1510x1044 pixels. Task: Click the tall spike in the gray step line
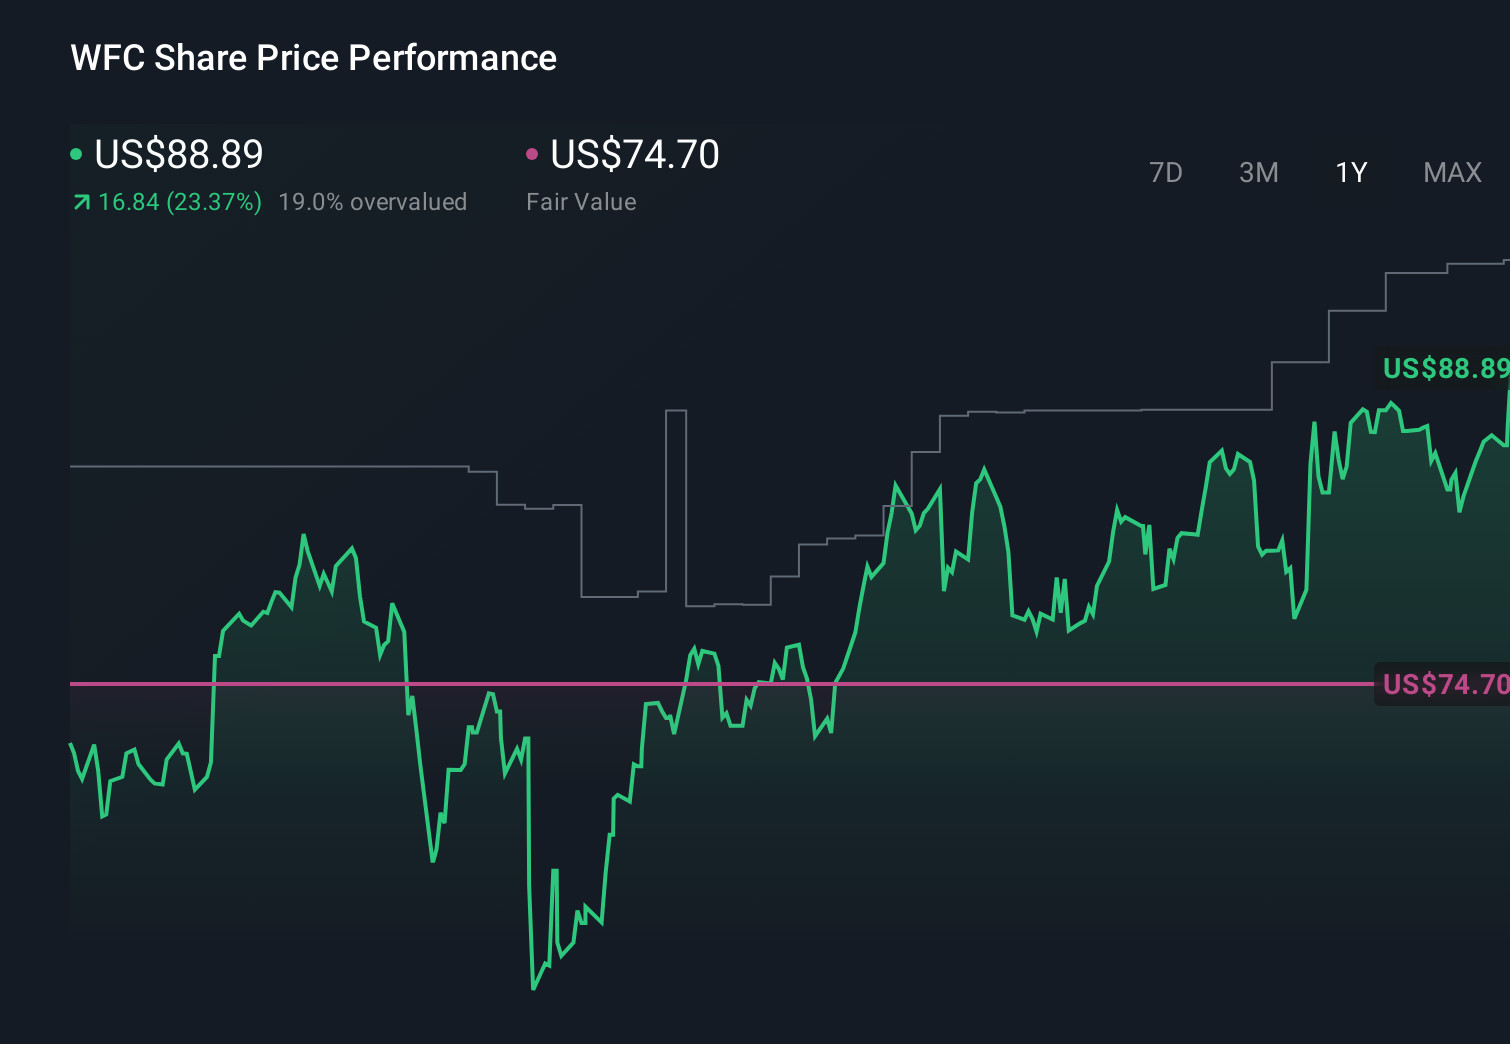[x=676, y=411]
